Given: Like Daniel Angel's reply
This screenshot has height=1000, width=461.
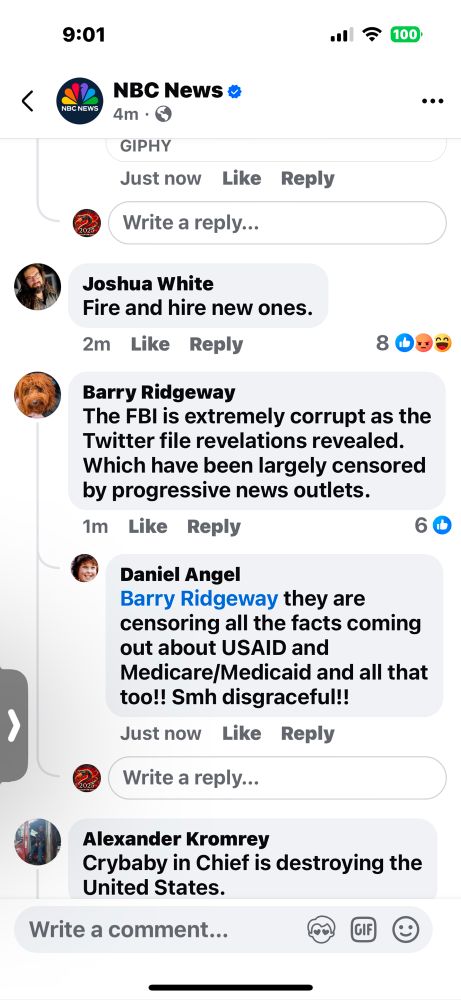Looking at the screenshot, I should point(241,733).
